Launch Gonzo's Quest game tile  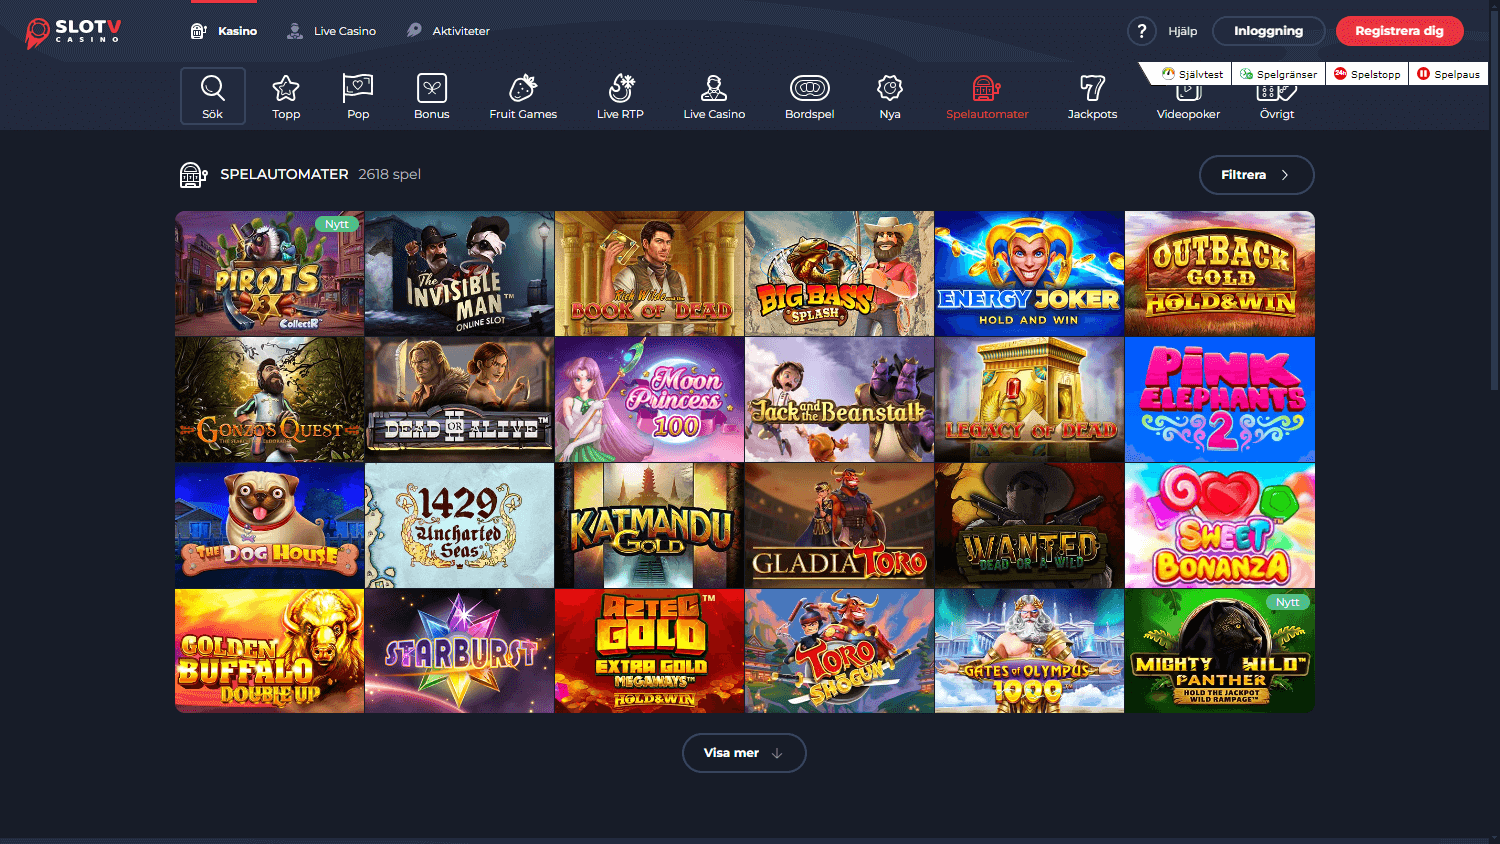tap(270, 399)
